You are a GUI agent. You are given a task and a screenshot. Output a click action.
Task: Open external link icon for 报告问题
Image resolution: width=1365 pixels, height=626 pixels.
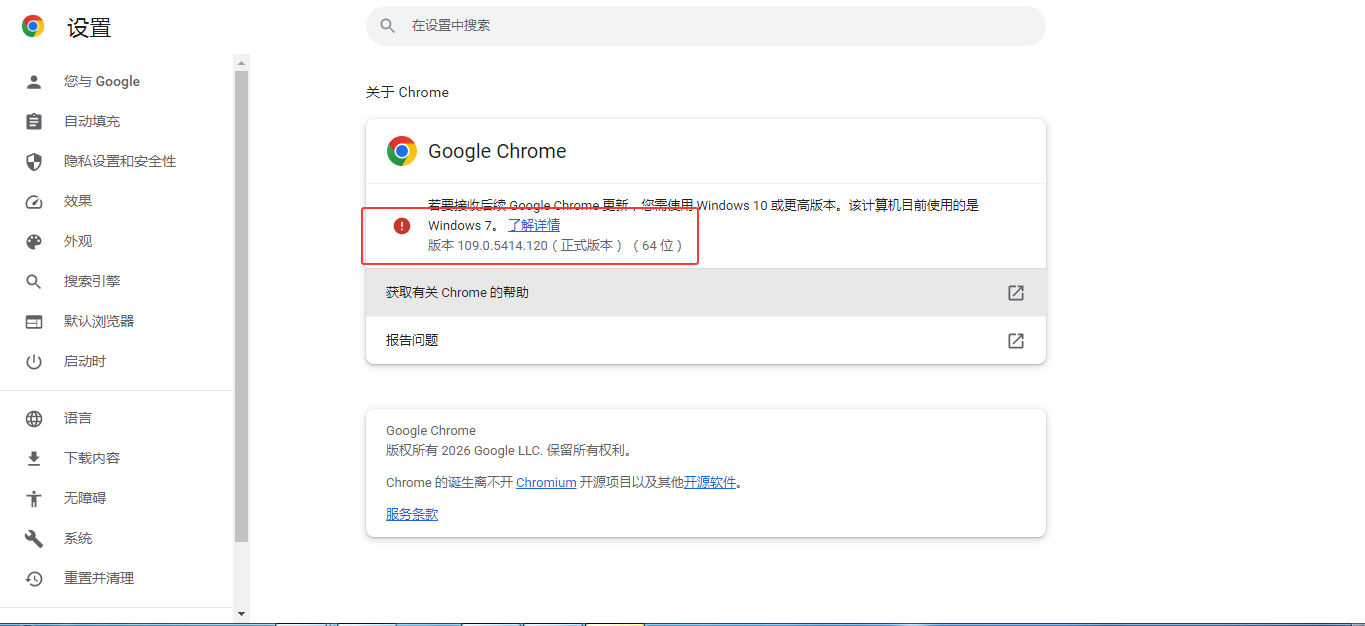(1016, 341)
